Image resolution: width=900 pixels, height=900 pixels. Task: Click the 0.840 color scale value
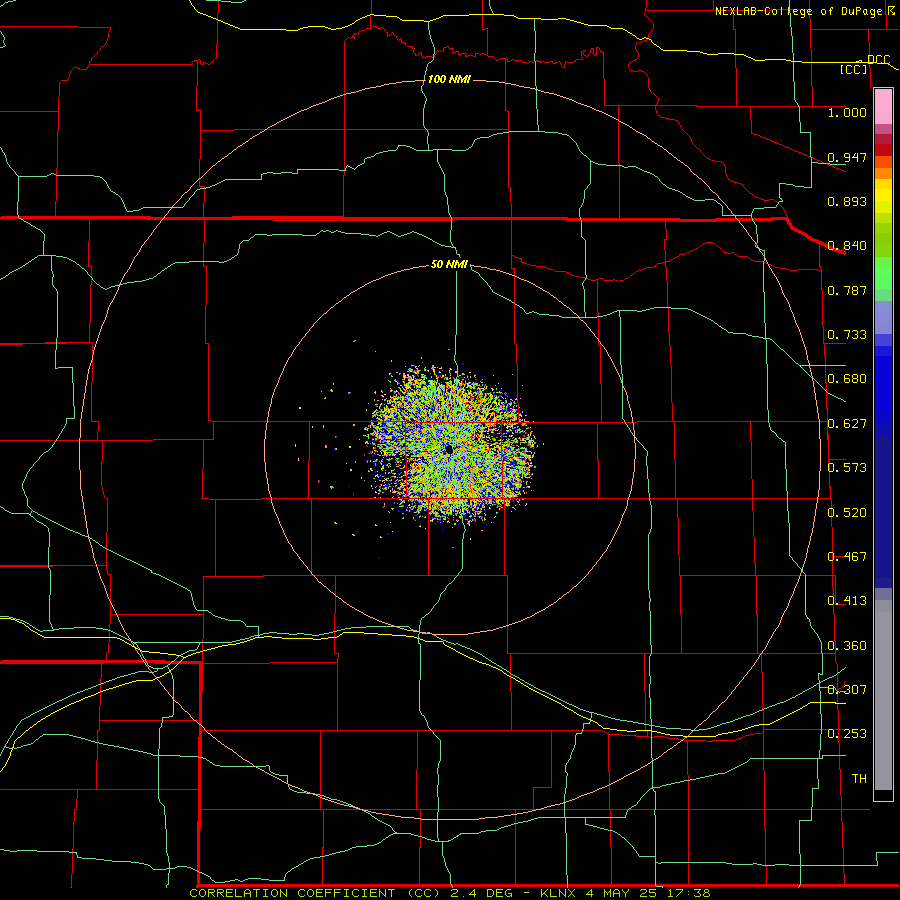click(x=847, y=246)
